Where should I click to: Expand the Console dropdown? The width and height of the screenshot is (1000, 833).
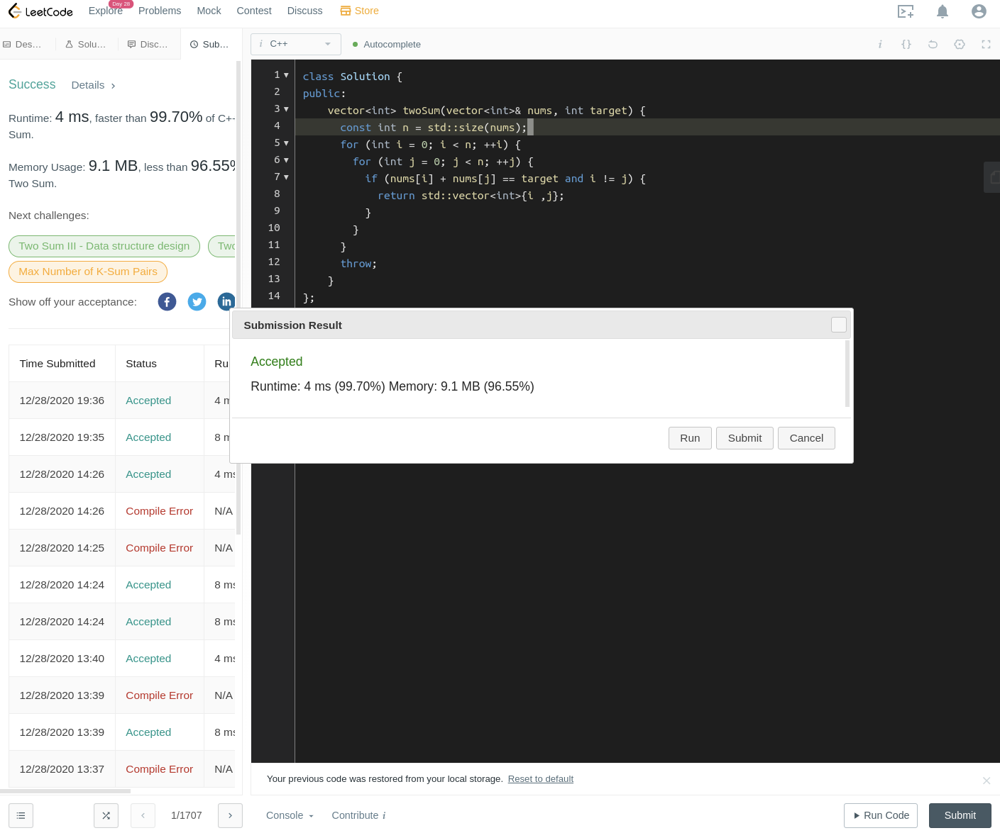click(290, 815)
